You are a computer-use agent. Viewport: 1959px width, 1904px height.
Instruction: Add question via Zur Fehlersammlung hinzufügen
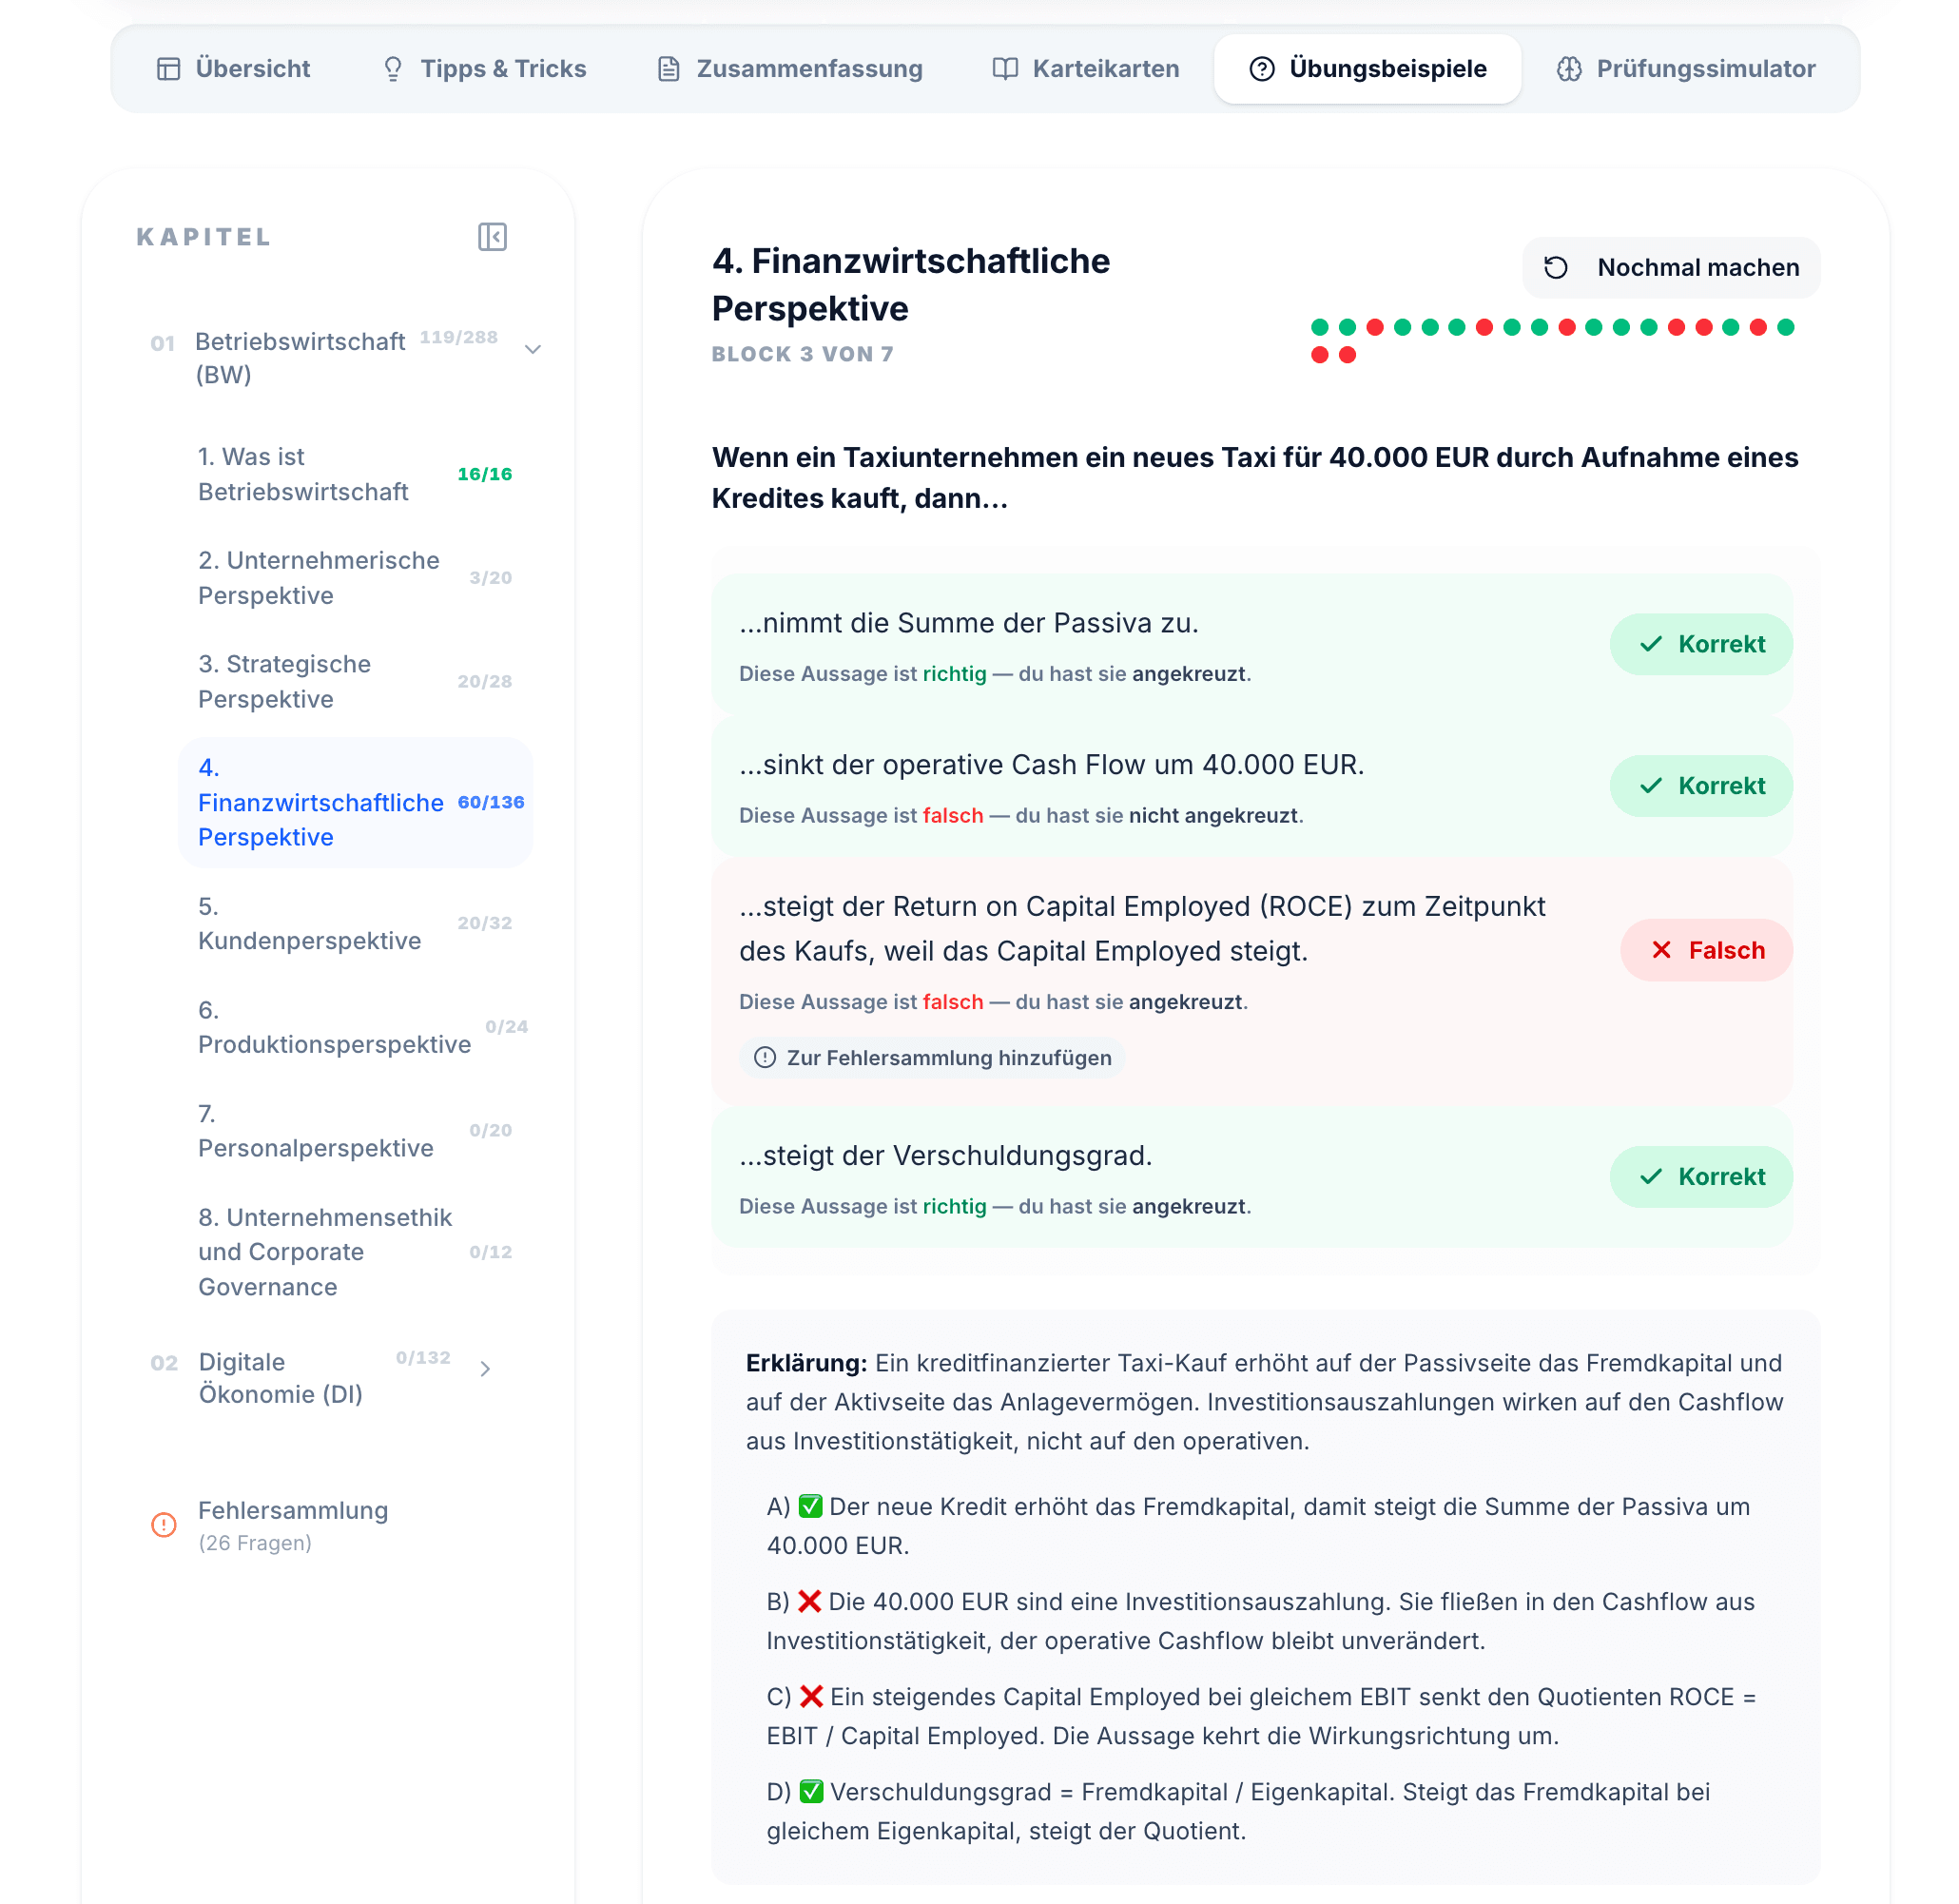click(x=932, y=1058)
